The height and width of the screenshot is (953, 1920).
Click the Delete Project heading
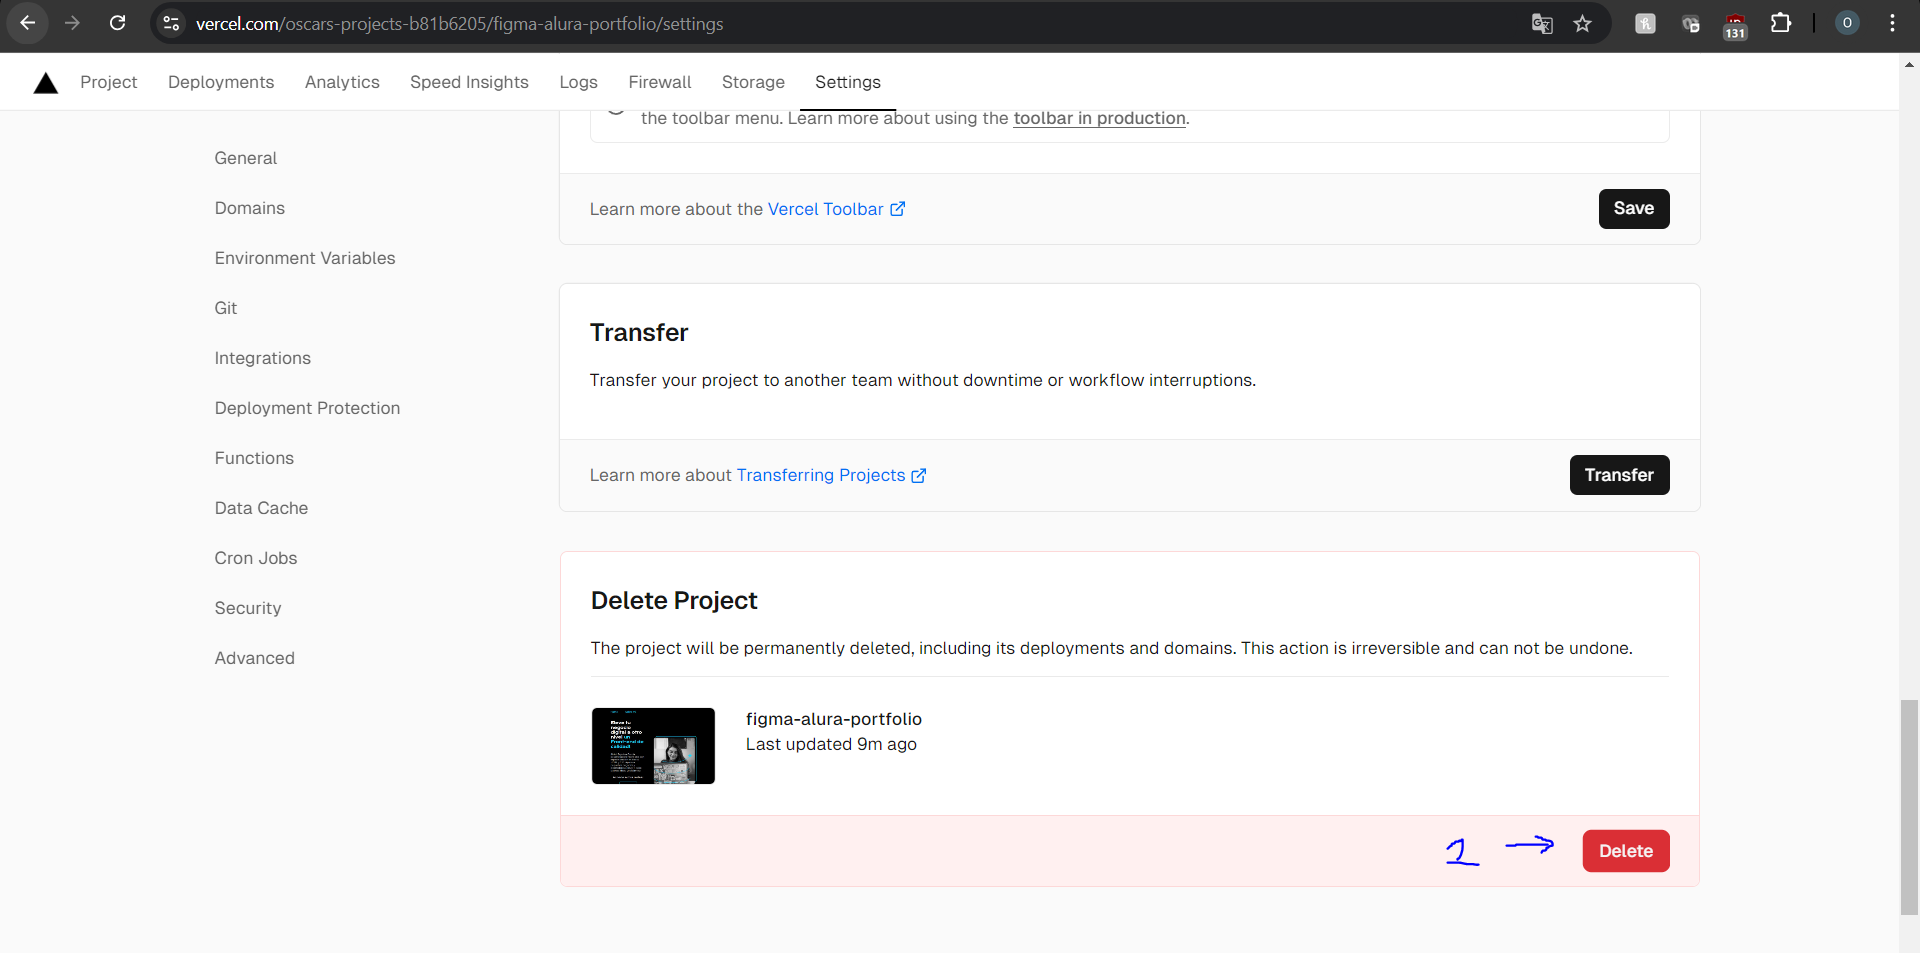point(674,600)
